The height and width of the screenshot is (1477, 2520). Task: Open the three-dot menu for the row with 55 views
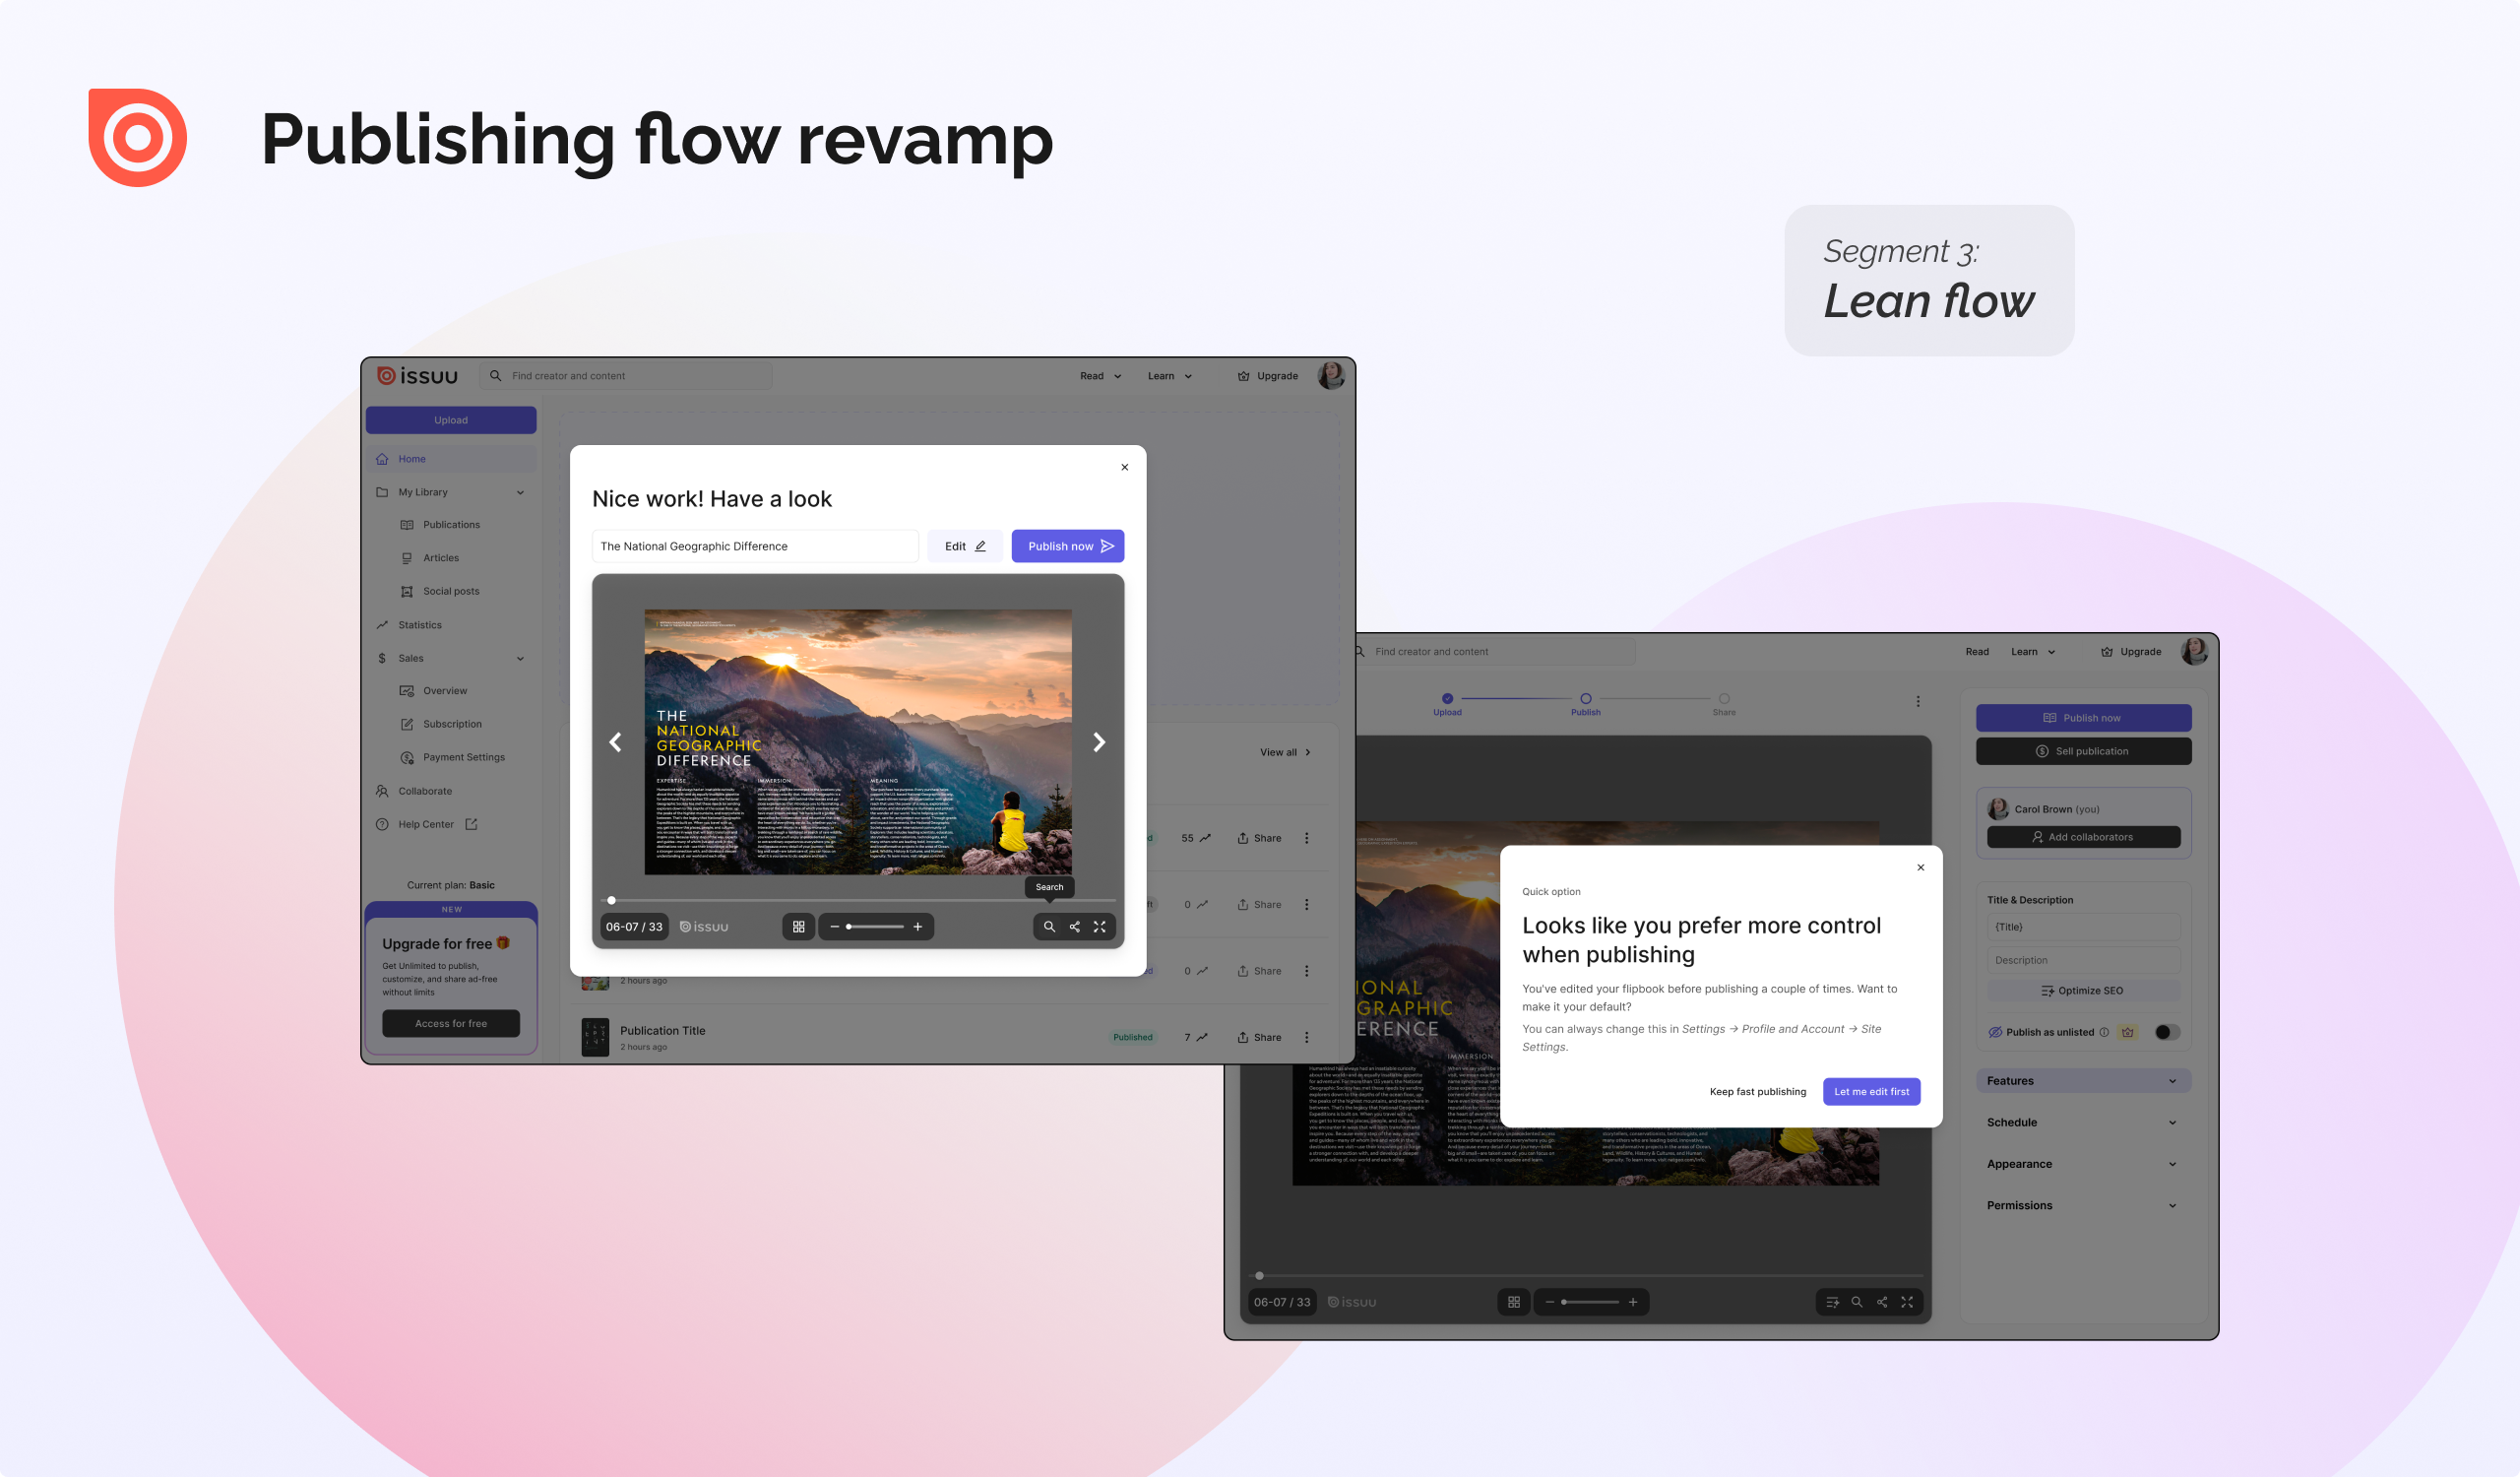click(1307, 838)
